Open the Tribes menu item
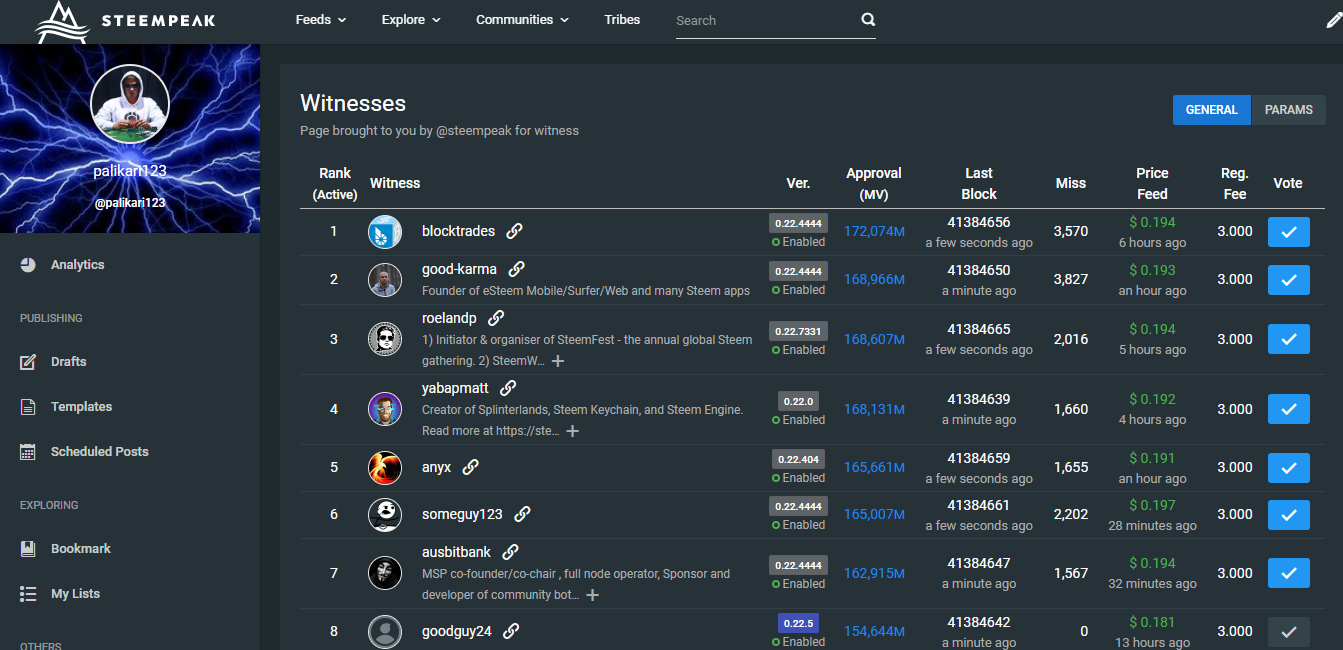The width and height of the screenshot is (1343, 650). (x=622, y=20)
